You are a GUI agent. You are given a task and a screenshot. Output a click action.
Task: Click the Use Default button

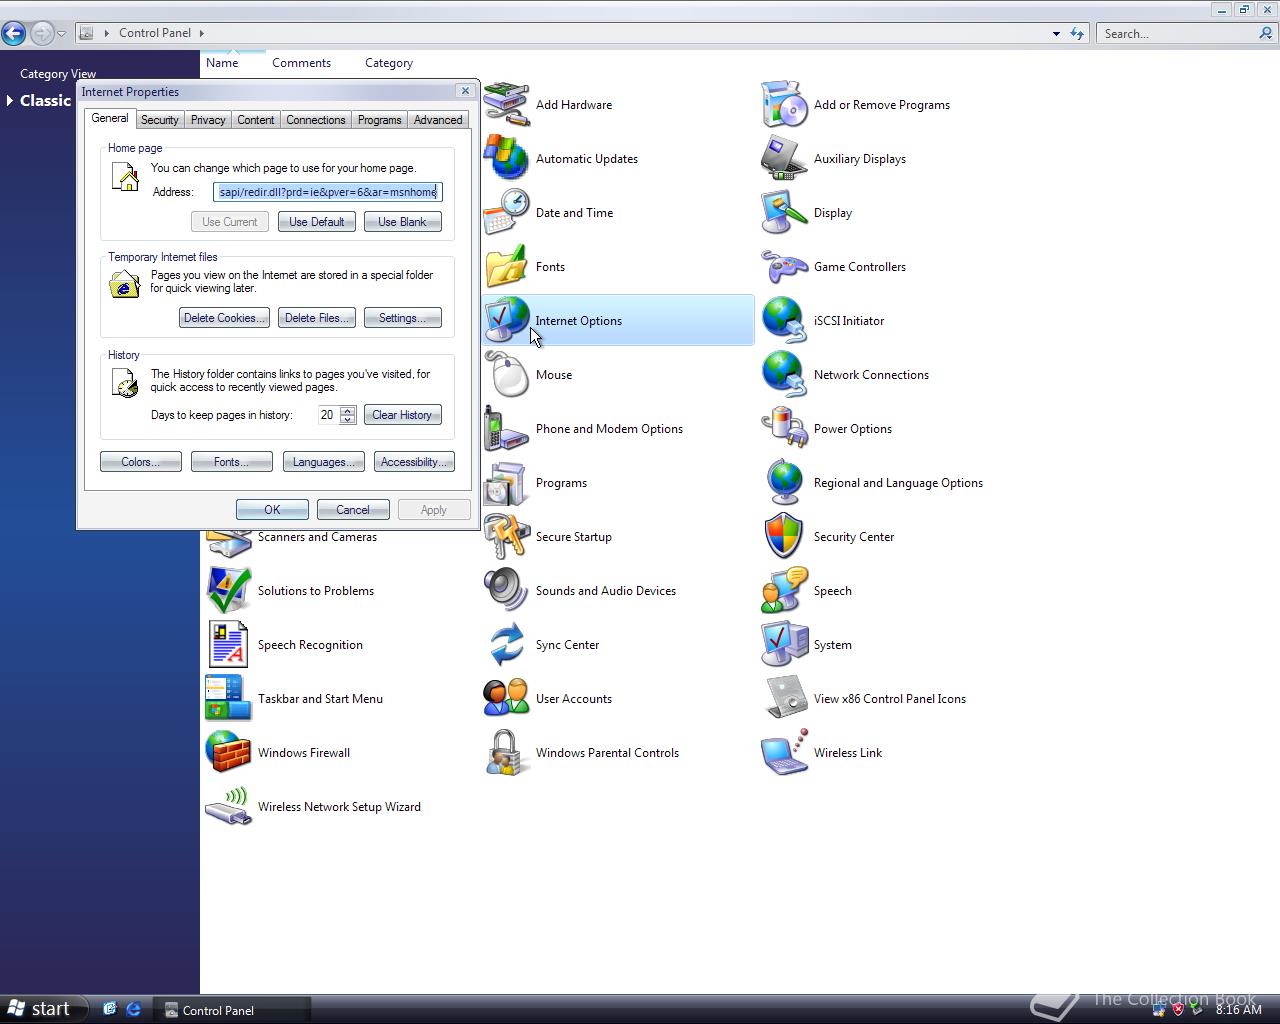click(x=316, y=222)
